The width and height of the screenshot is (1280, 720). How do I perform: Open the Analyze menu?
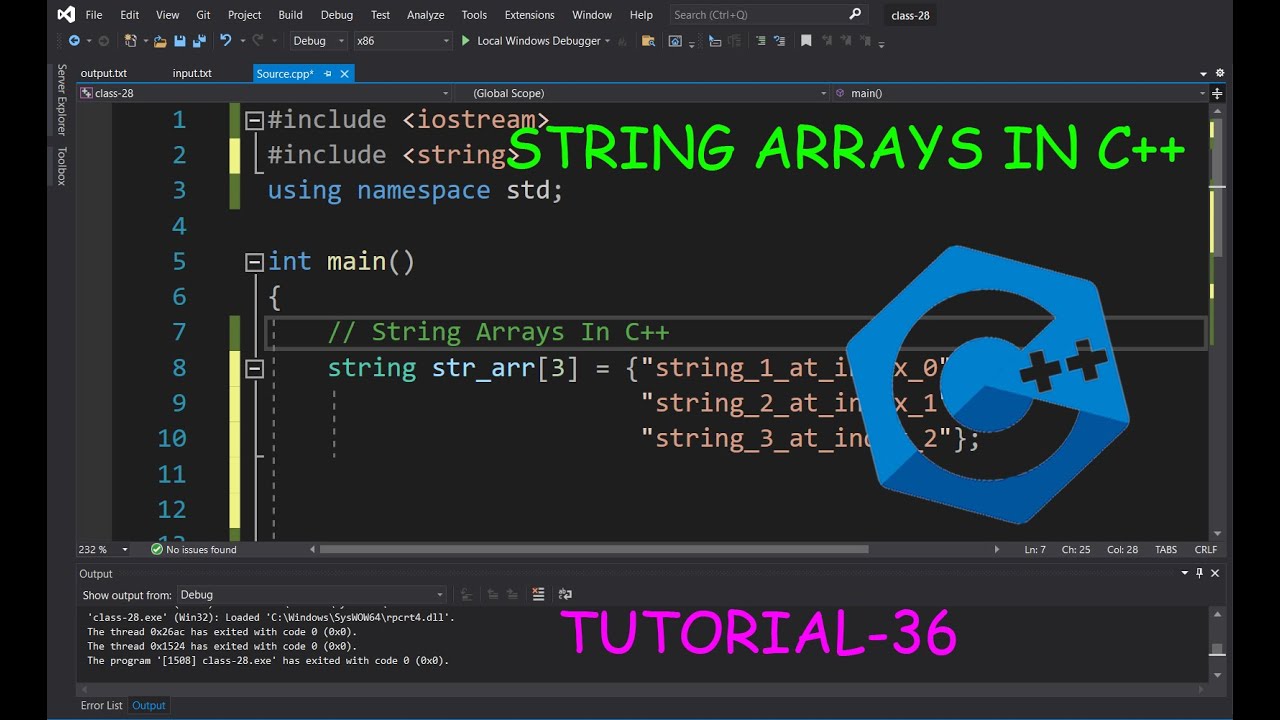coord(426,15)
